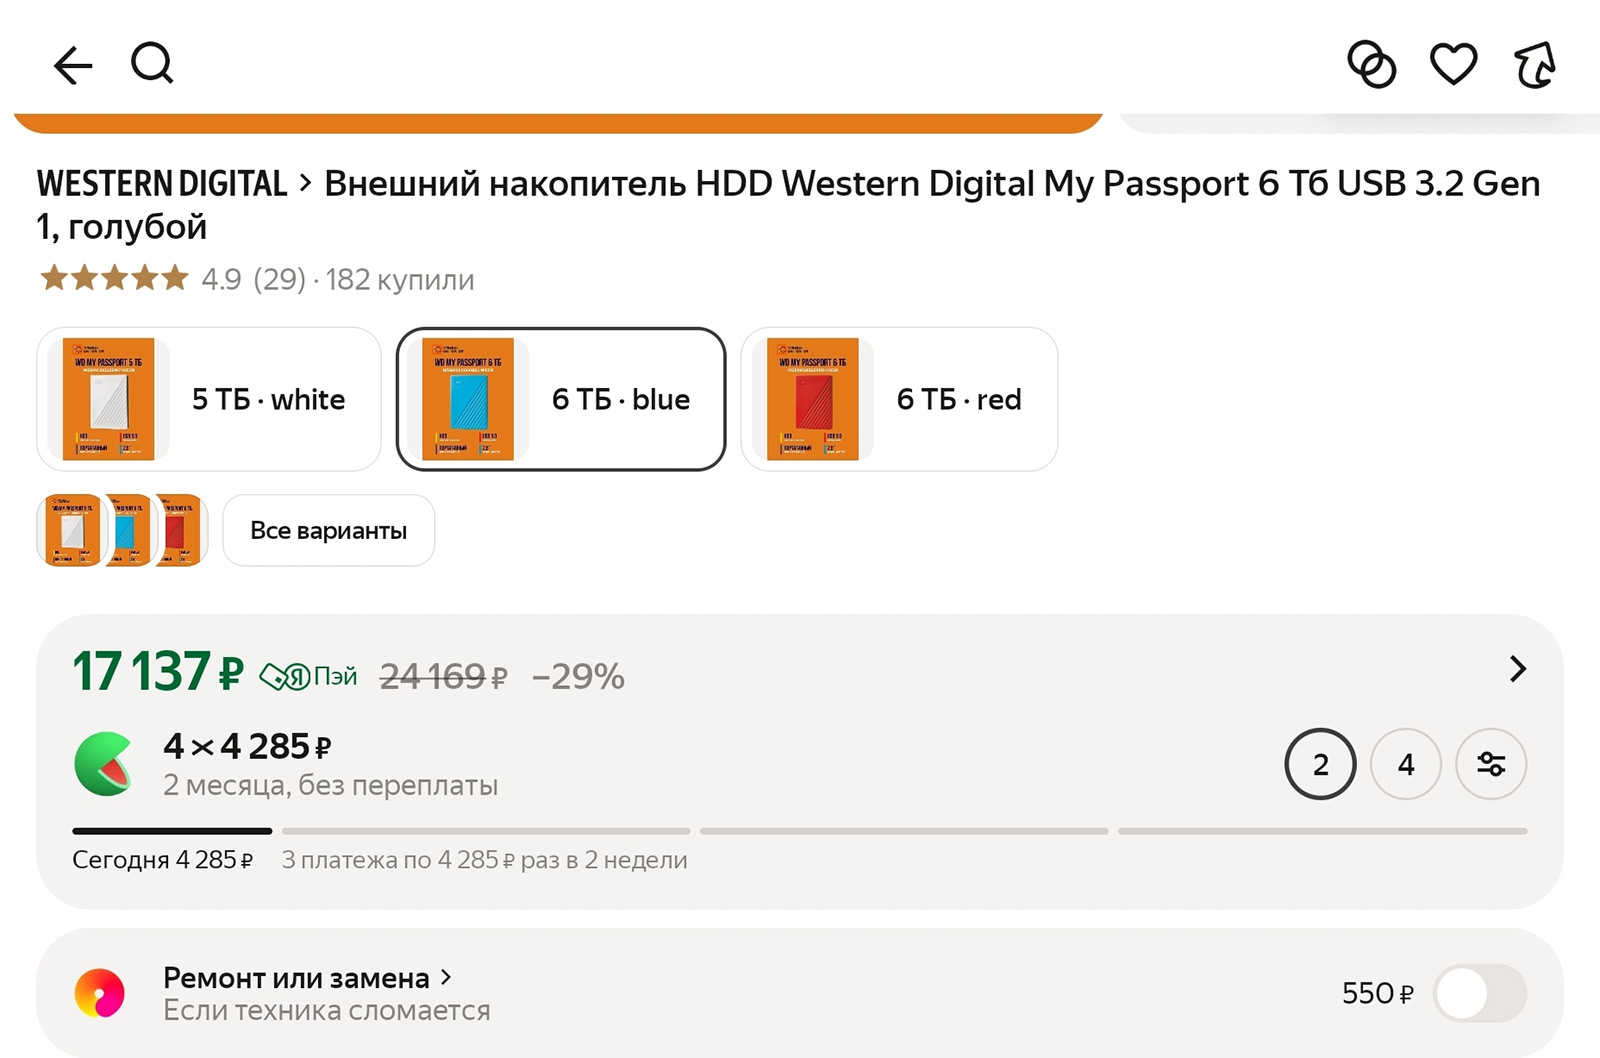Click the installment payment progress bar
The height and width of the screenshot is (1058, 1600).
(x=799, y=831)
